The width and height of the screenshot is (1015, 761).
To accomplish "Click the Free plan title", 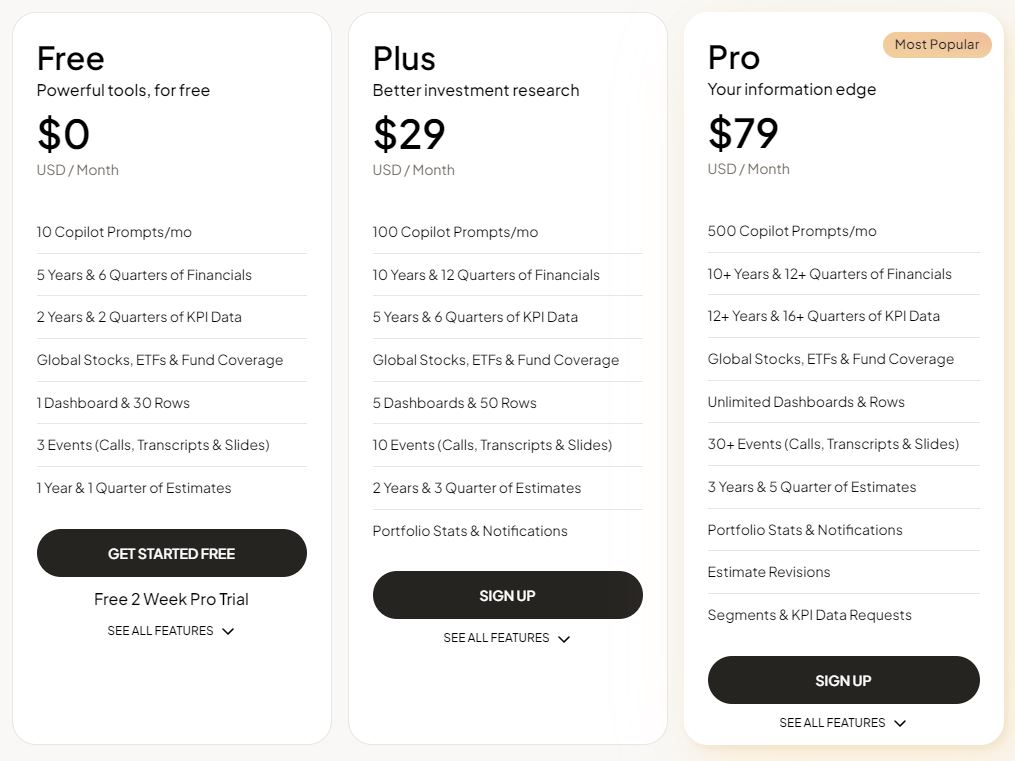I will pos(71,58).
